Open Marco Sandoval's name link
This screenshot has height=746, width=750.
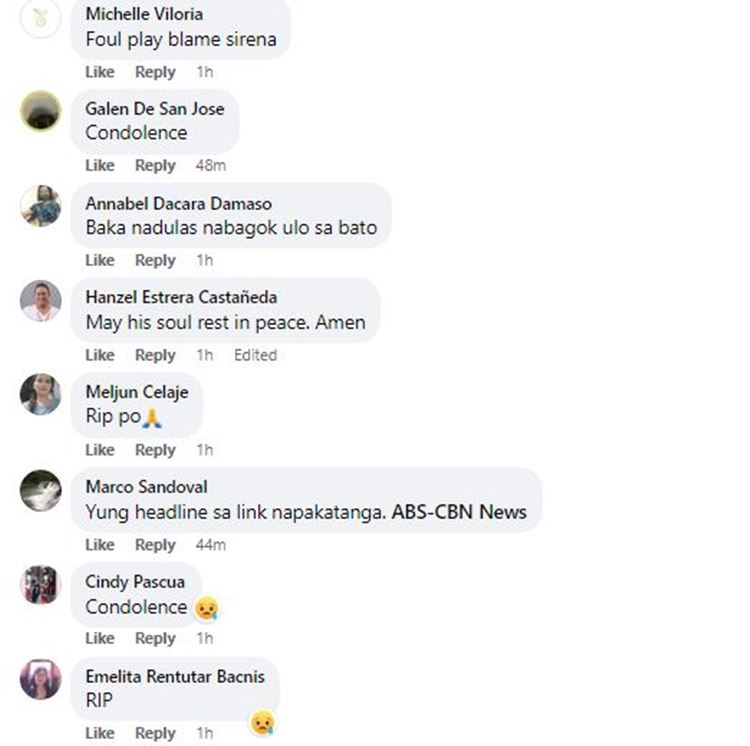coord(146,487)
